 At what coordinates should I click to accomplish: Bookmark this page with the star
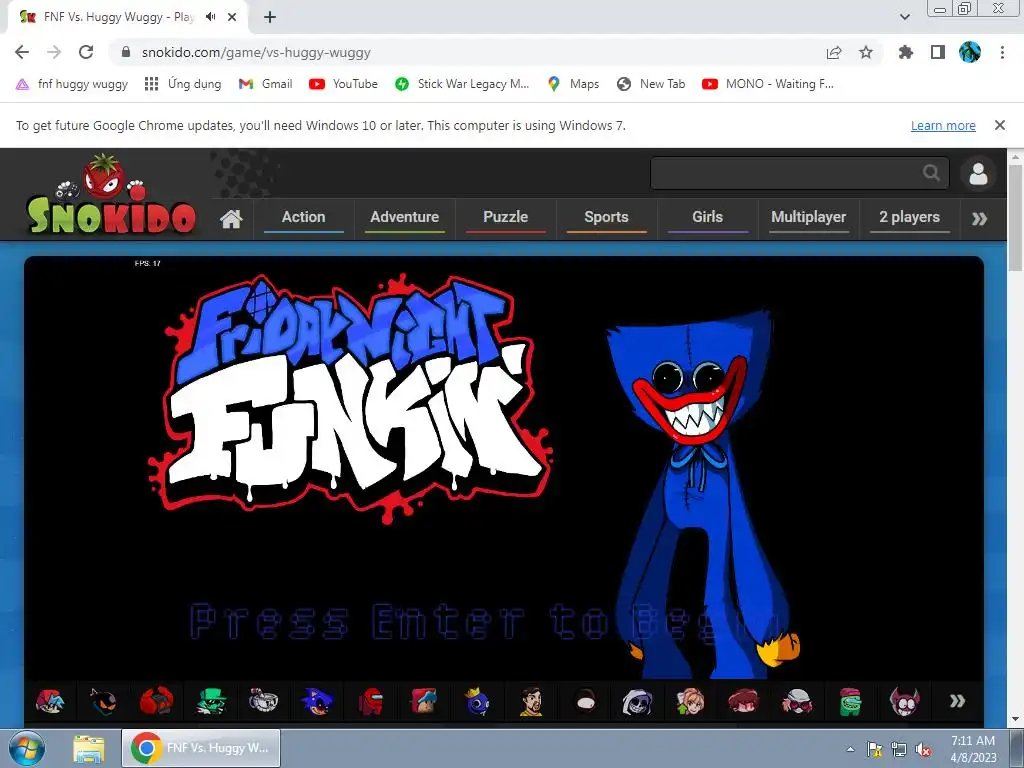tap(866, 52)
